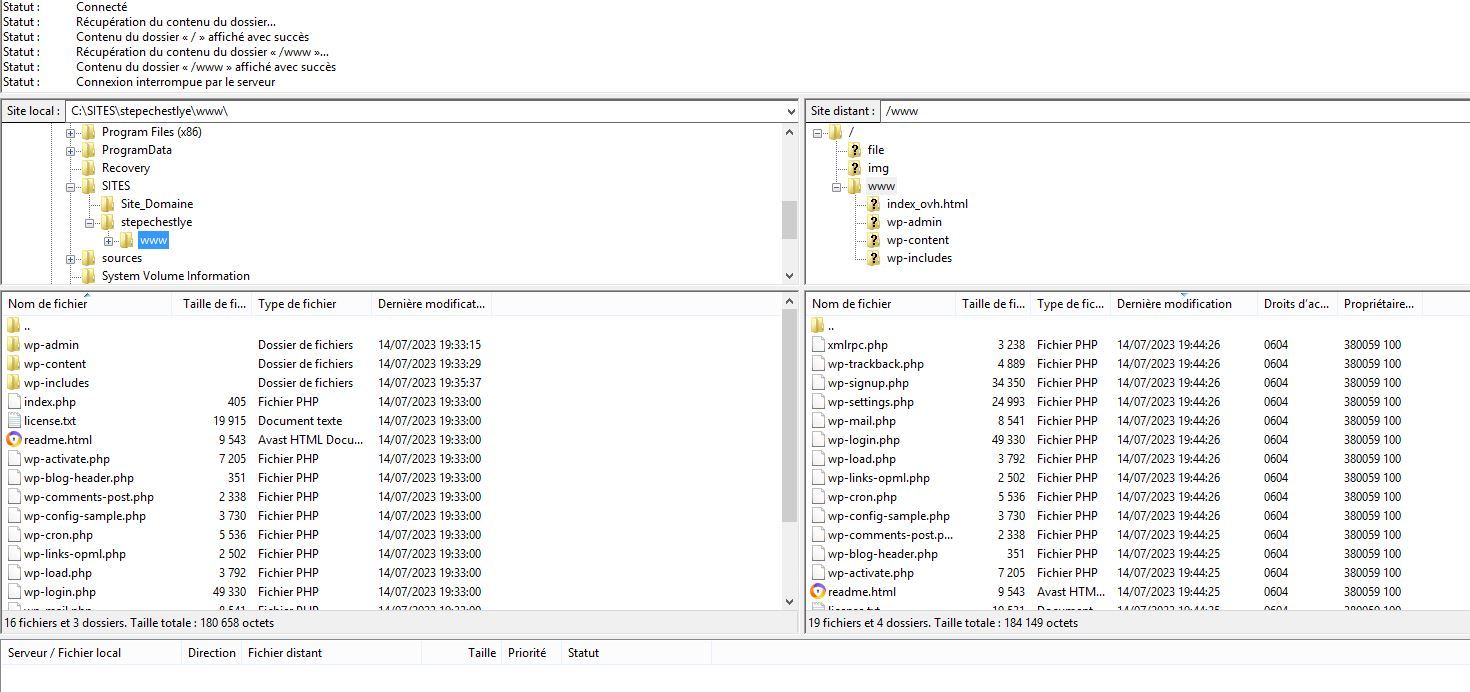Expand the local www folder node
1470x692 pixels.
pos(109,241)
